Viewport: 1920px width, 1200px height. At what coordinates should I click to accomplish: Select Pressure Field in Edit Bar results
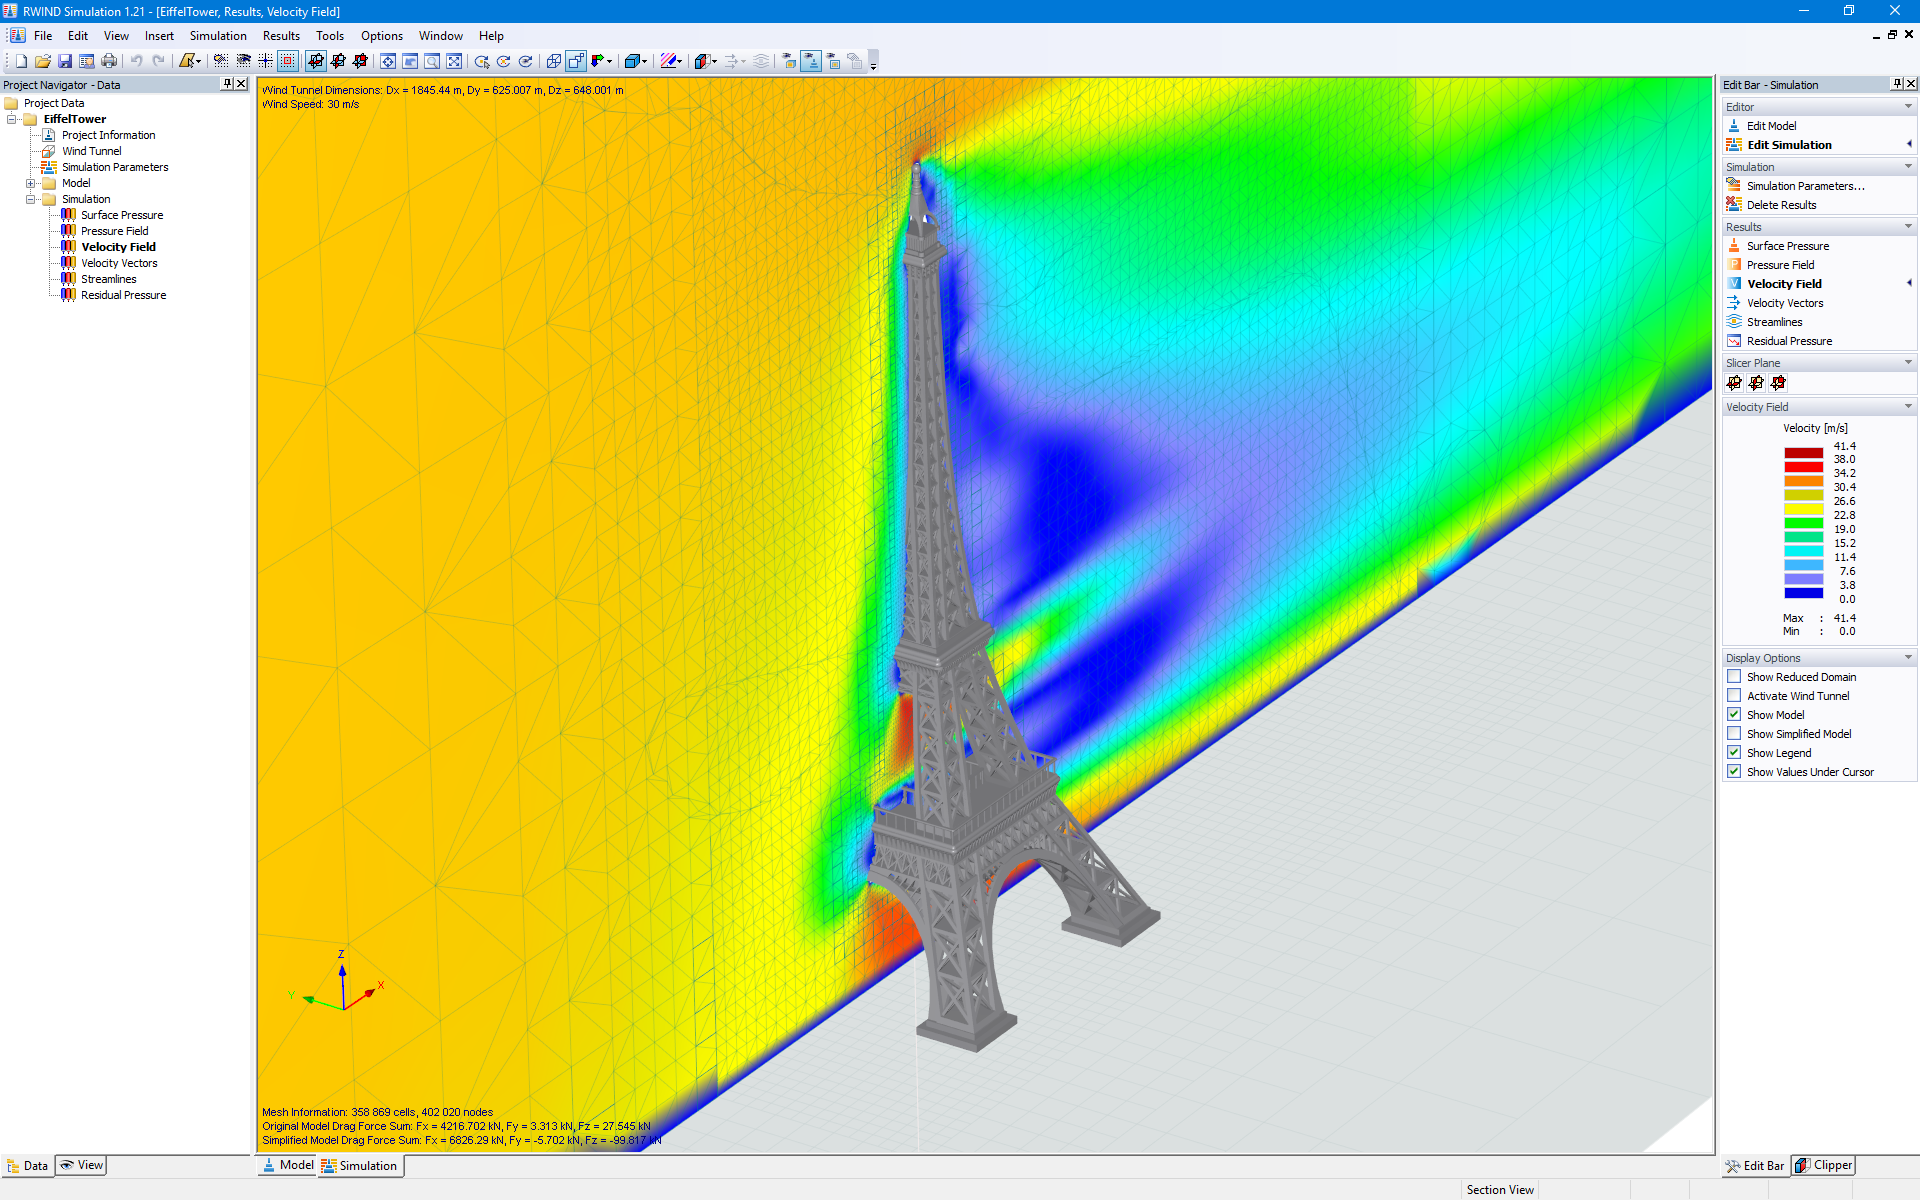1780,265
